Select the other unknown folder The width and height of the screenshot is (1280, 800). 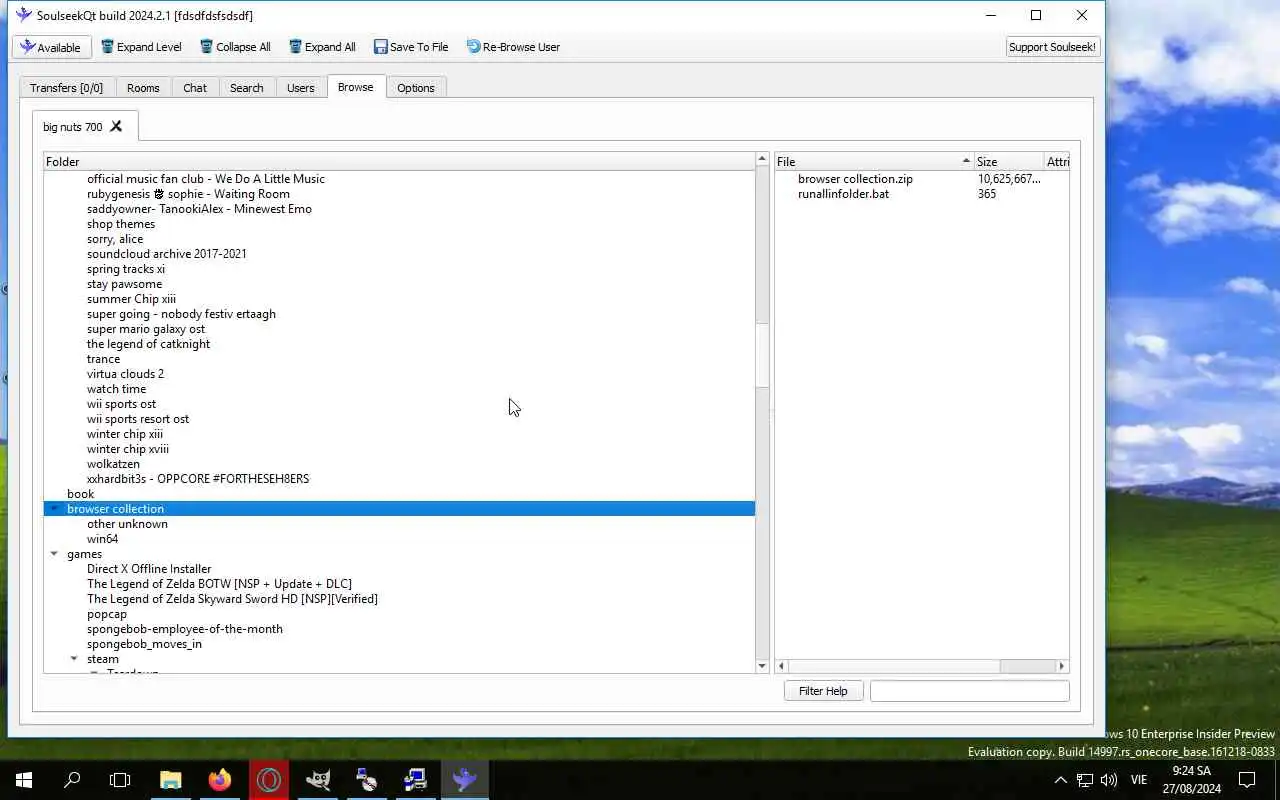(127, 524)
